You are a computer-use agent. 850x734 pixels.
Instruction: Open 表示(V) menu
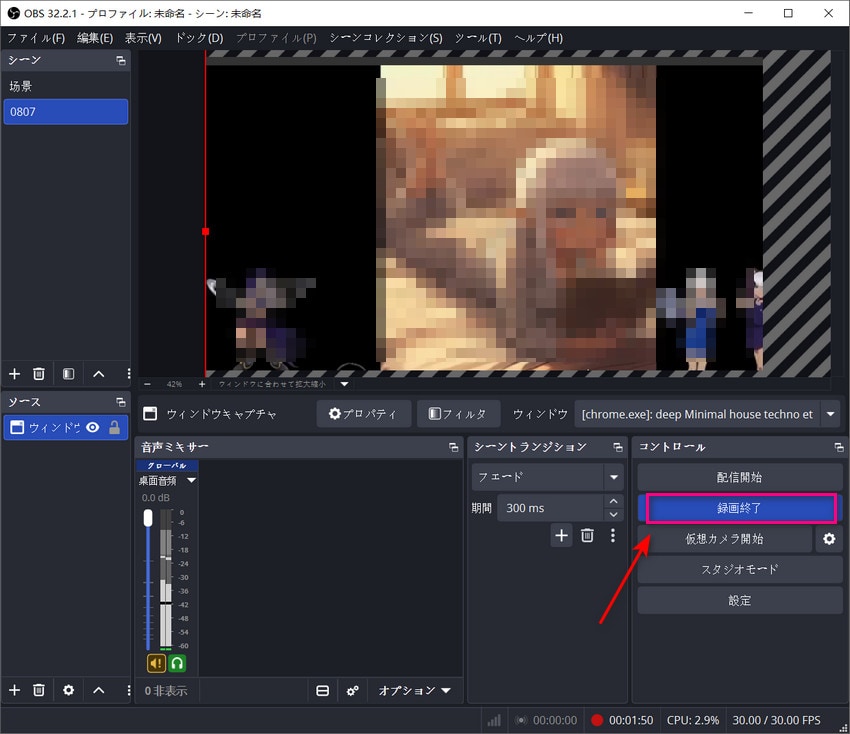(143, 38)
